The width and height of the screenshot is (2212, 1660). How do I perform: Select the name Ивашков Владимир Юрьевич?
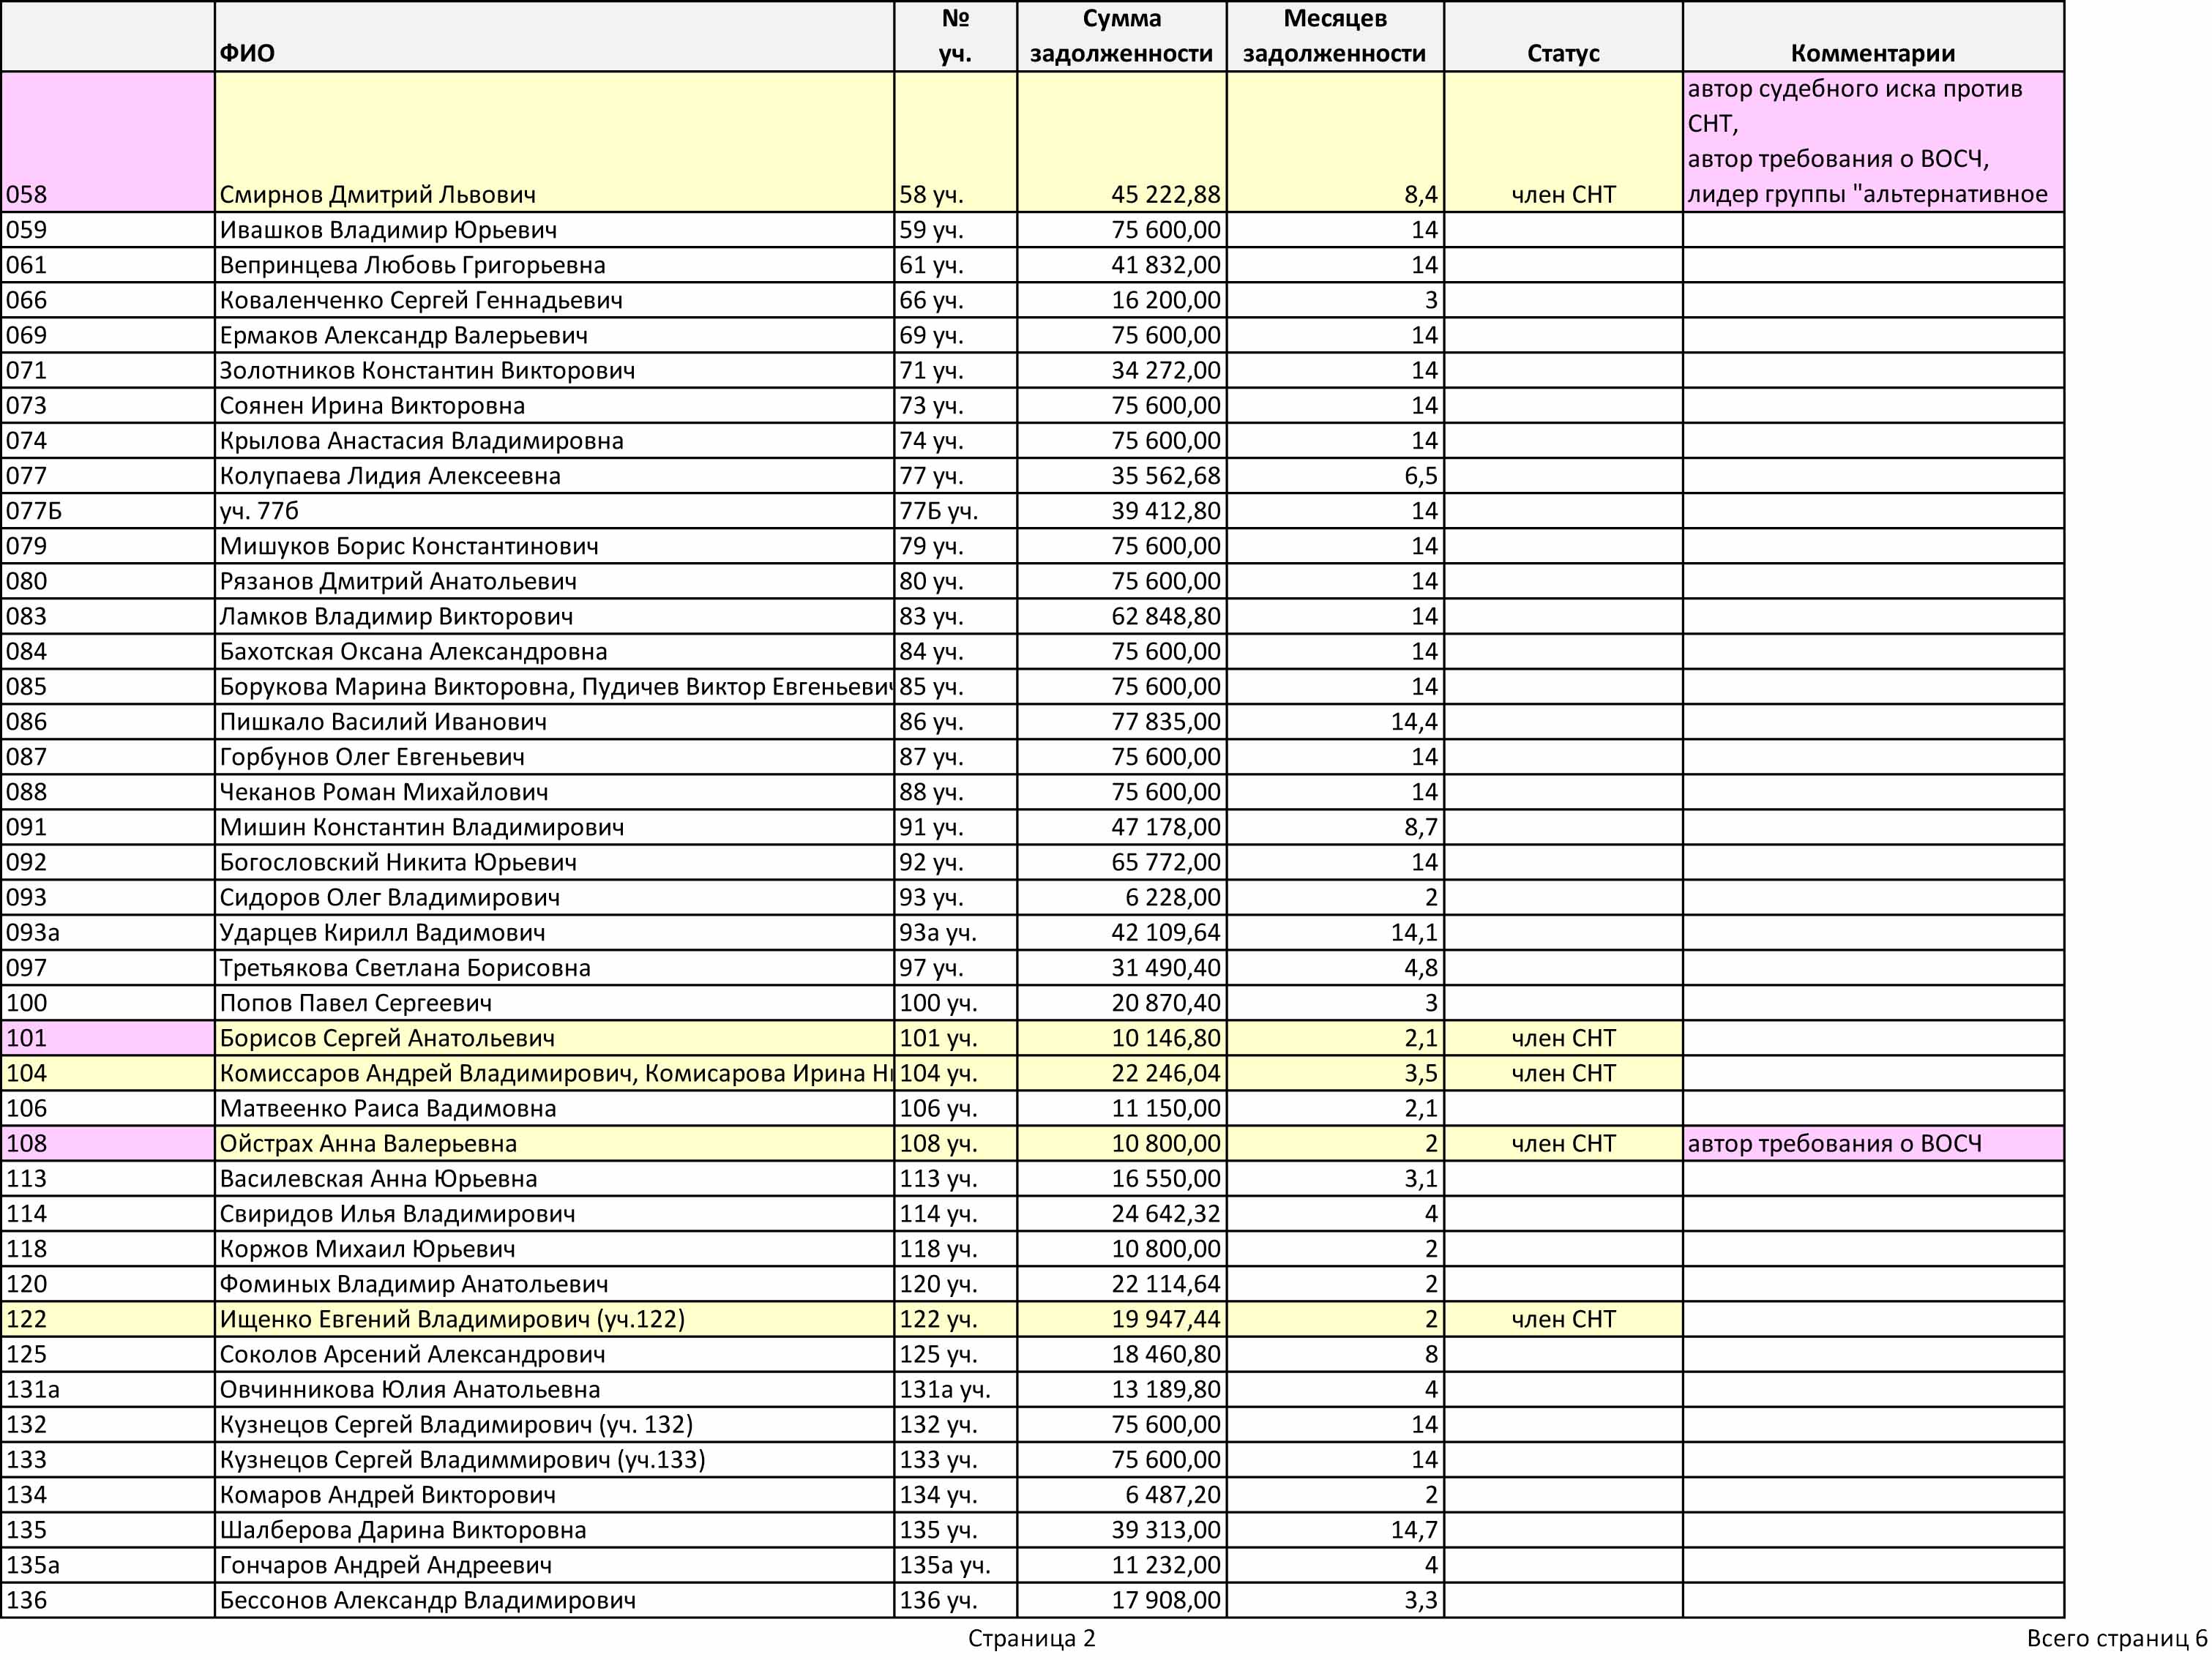click(388, 230)
